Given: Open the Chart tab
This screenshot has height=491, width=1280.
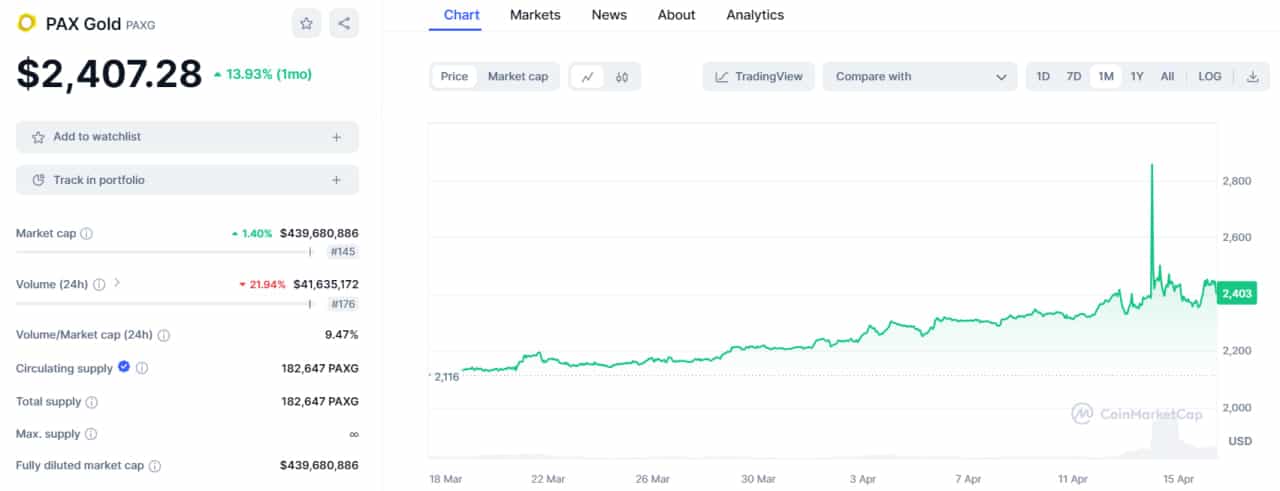Looking at the screenshot, I should point(461,15).
